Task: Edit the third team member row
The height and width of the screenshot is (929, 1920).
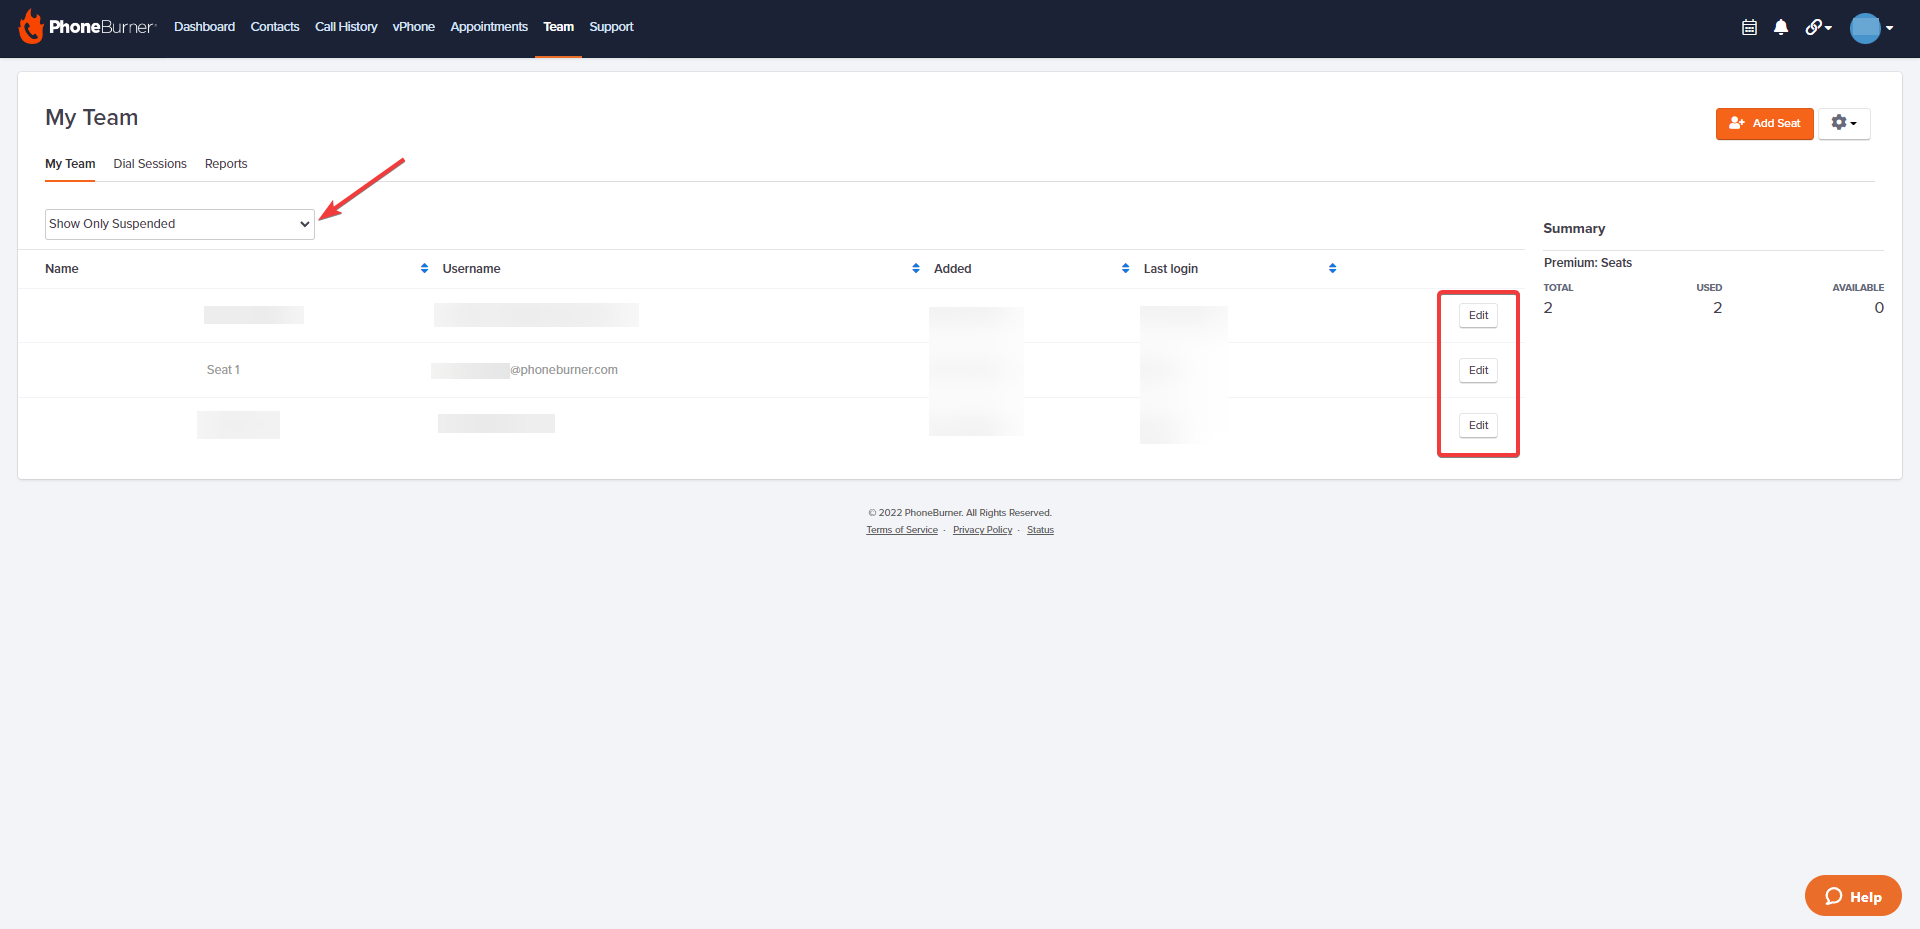Action: coord(1478,425)
